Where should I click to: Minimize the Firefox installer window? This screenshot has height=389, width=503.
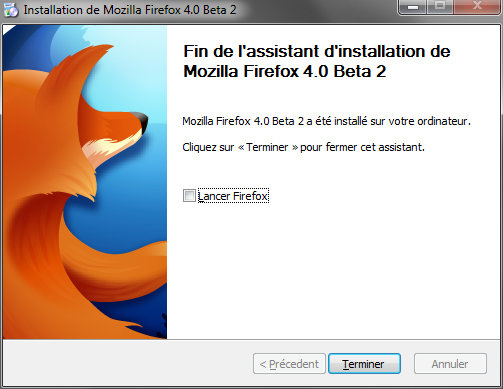pyautogui.click(x=413, y=7)
